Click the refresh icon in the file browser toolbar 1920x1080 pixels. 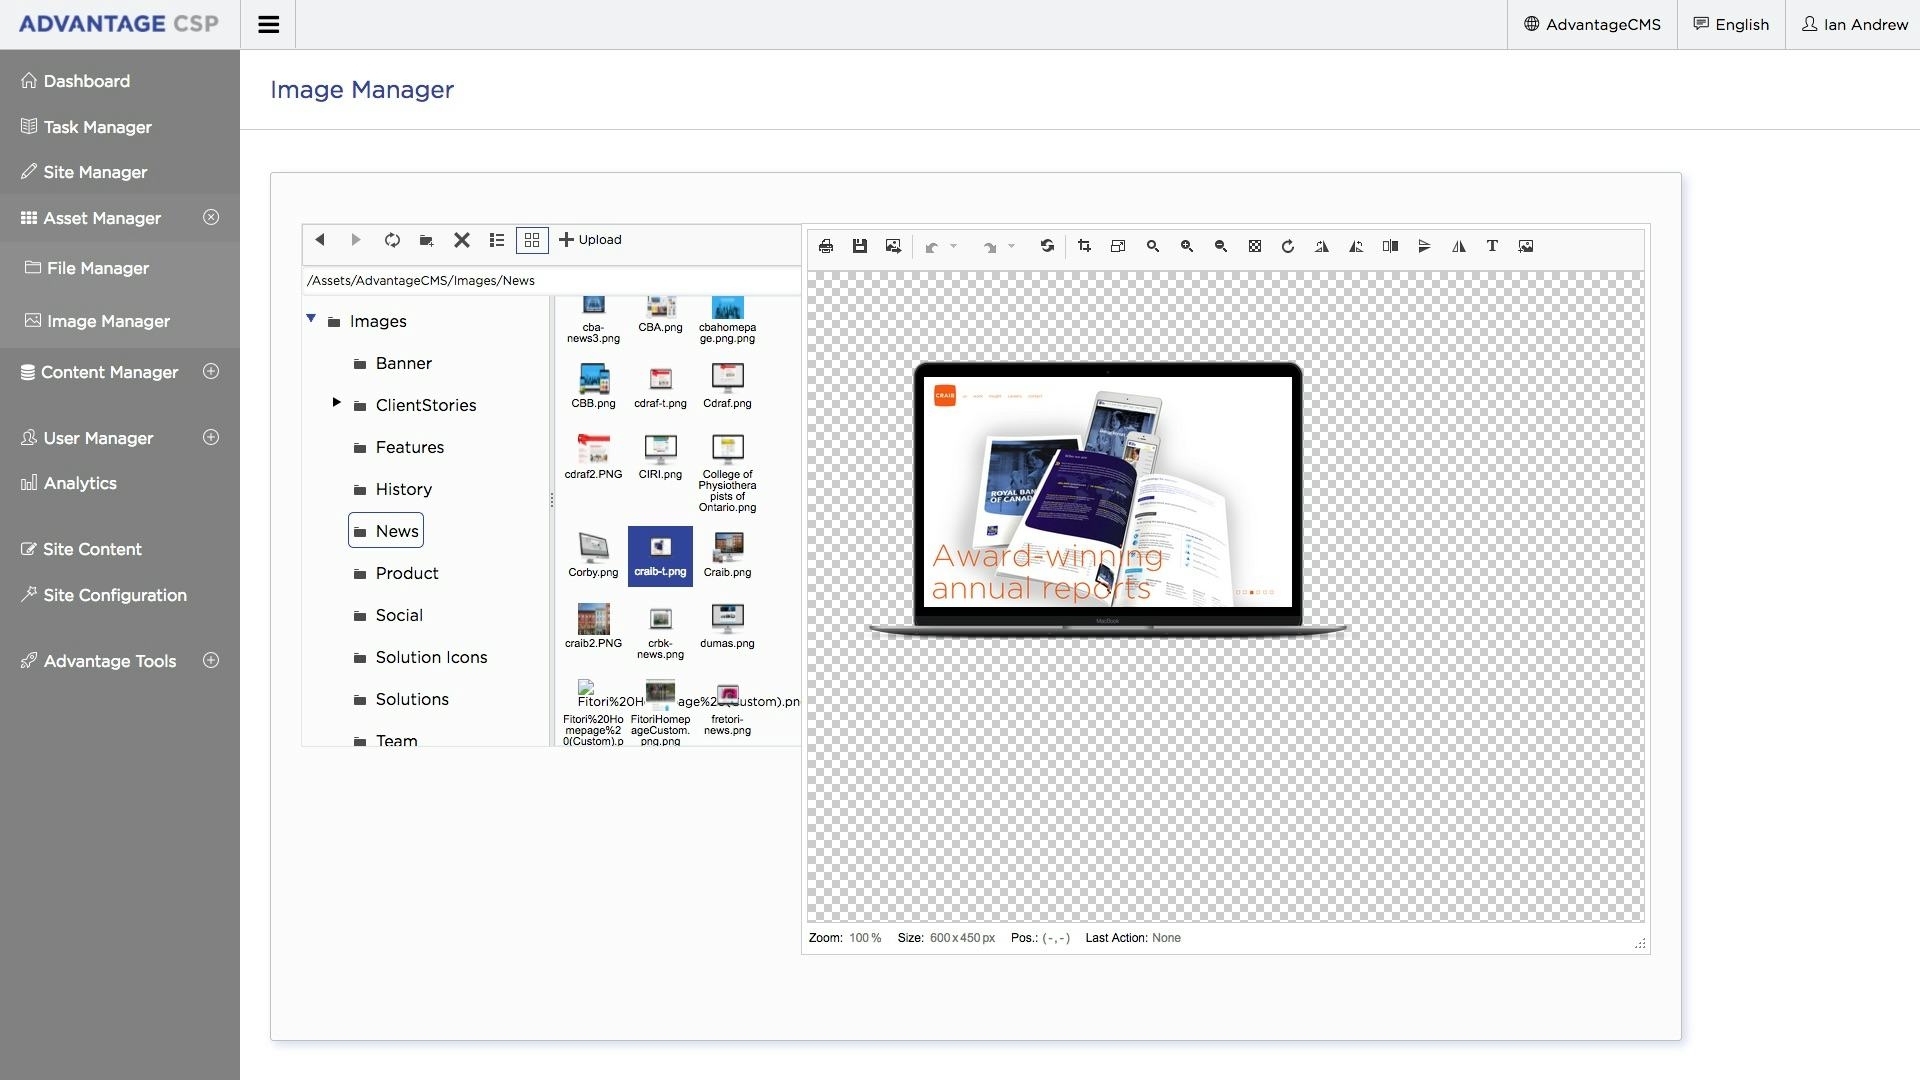click(392, 240)
